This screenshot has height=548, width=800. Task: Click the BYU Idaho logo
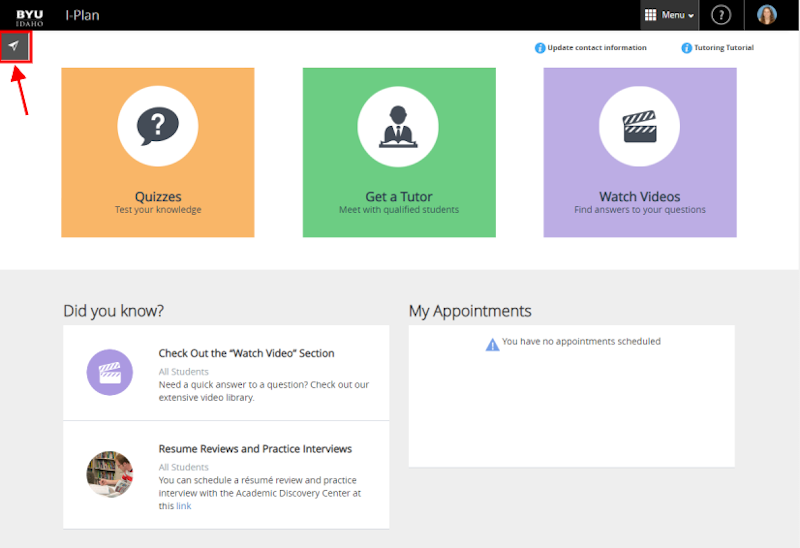30,15
